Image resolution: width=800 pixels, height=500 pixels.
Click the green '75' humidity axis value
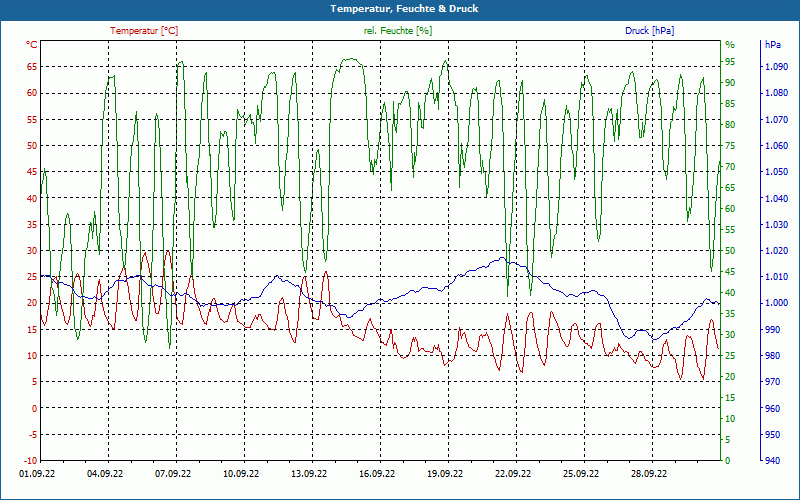731,146
